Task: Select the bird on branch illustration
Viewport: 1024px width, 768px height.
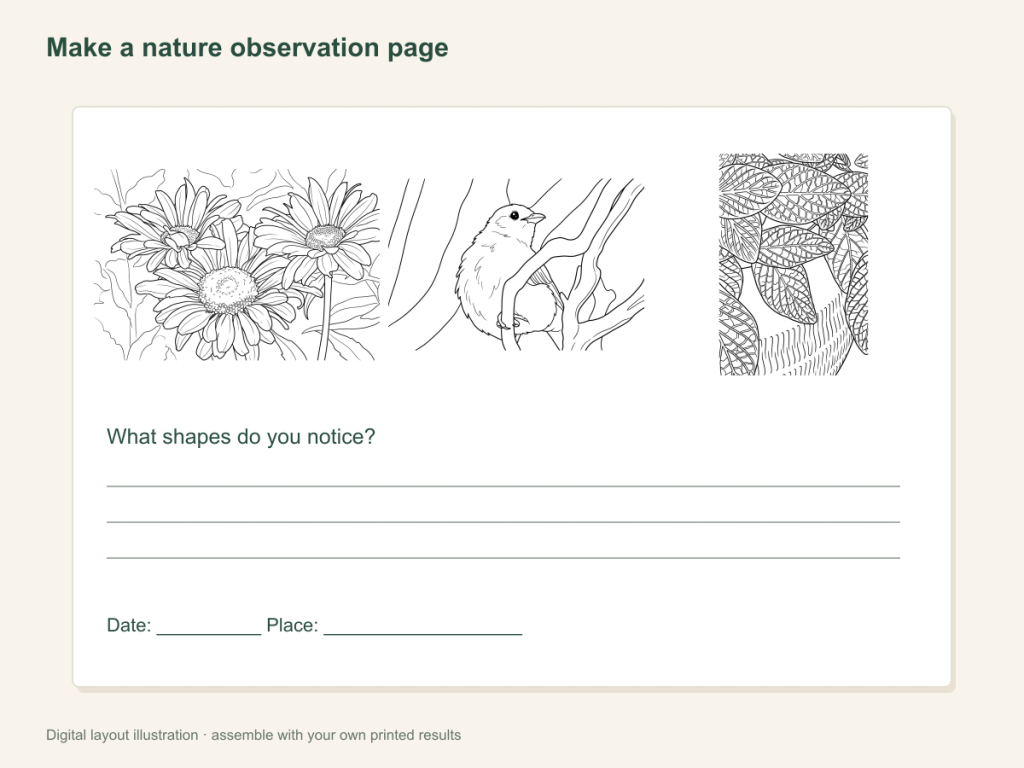Action: (517, 264)
